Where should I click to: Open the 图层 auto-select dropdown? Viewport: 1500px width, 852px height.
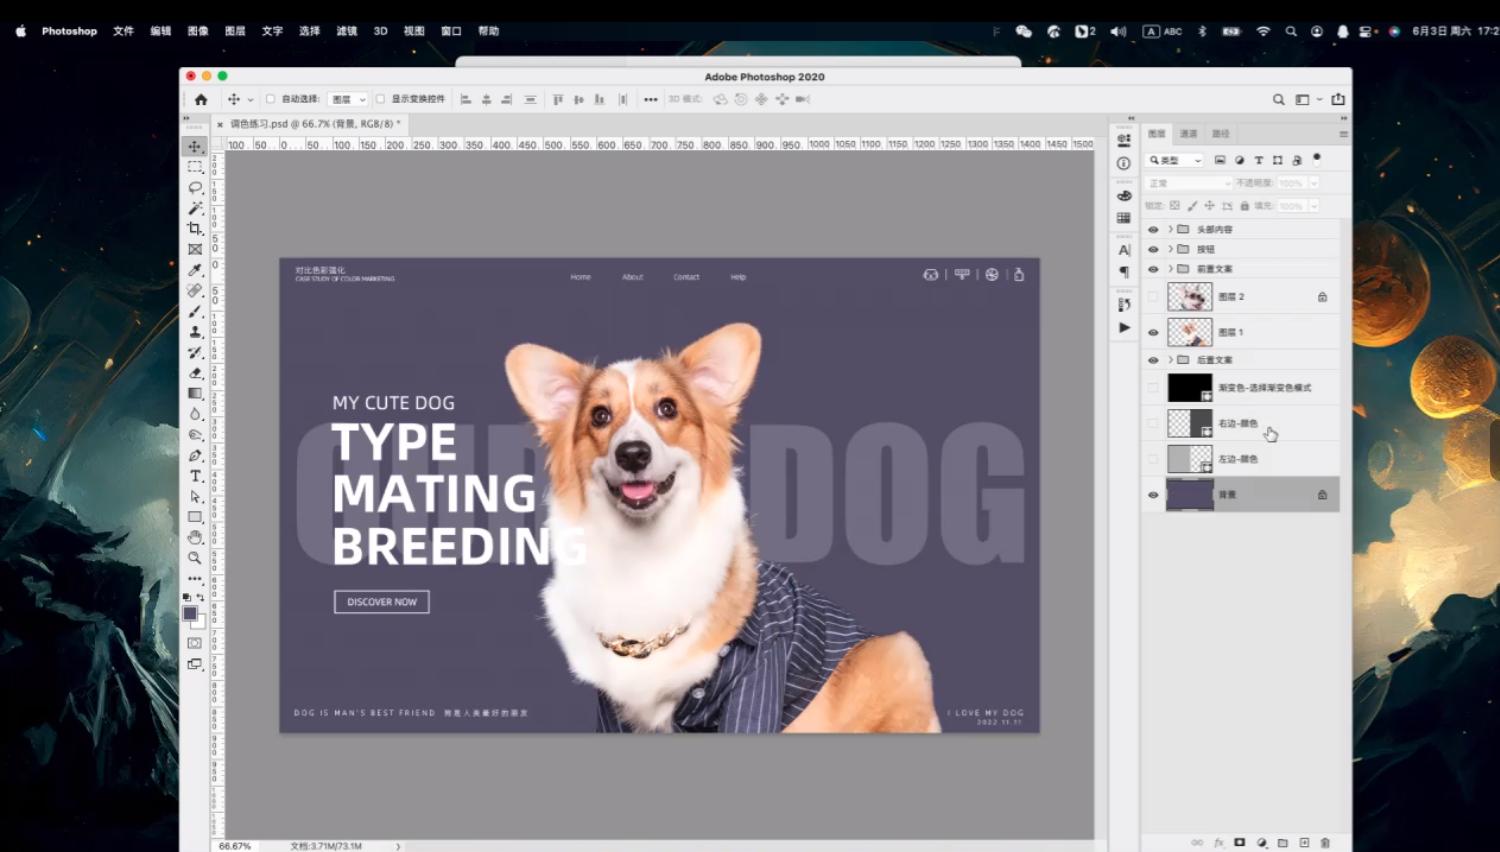(x=348, y=99)
